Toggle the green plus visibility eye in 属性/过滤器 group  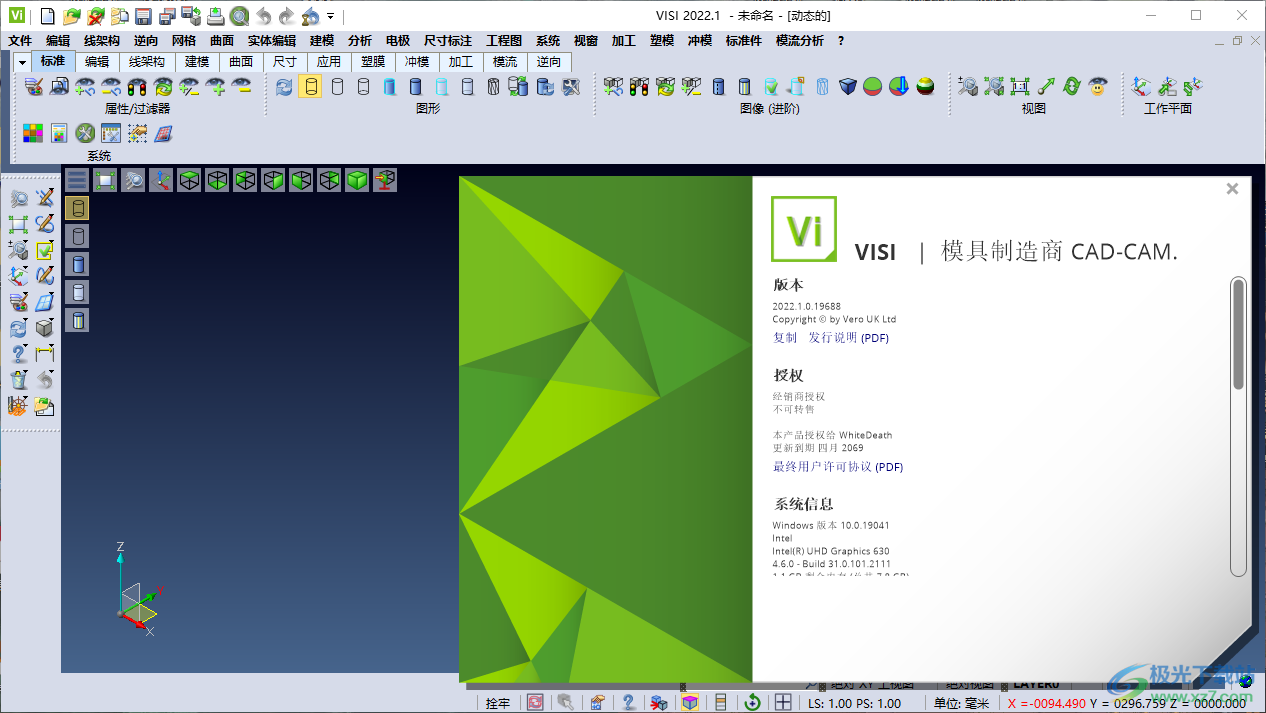tap(216, 88)
